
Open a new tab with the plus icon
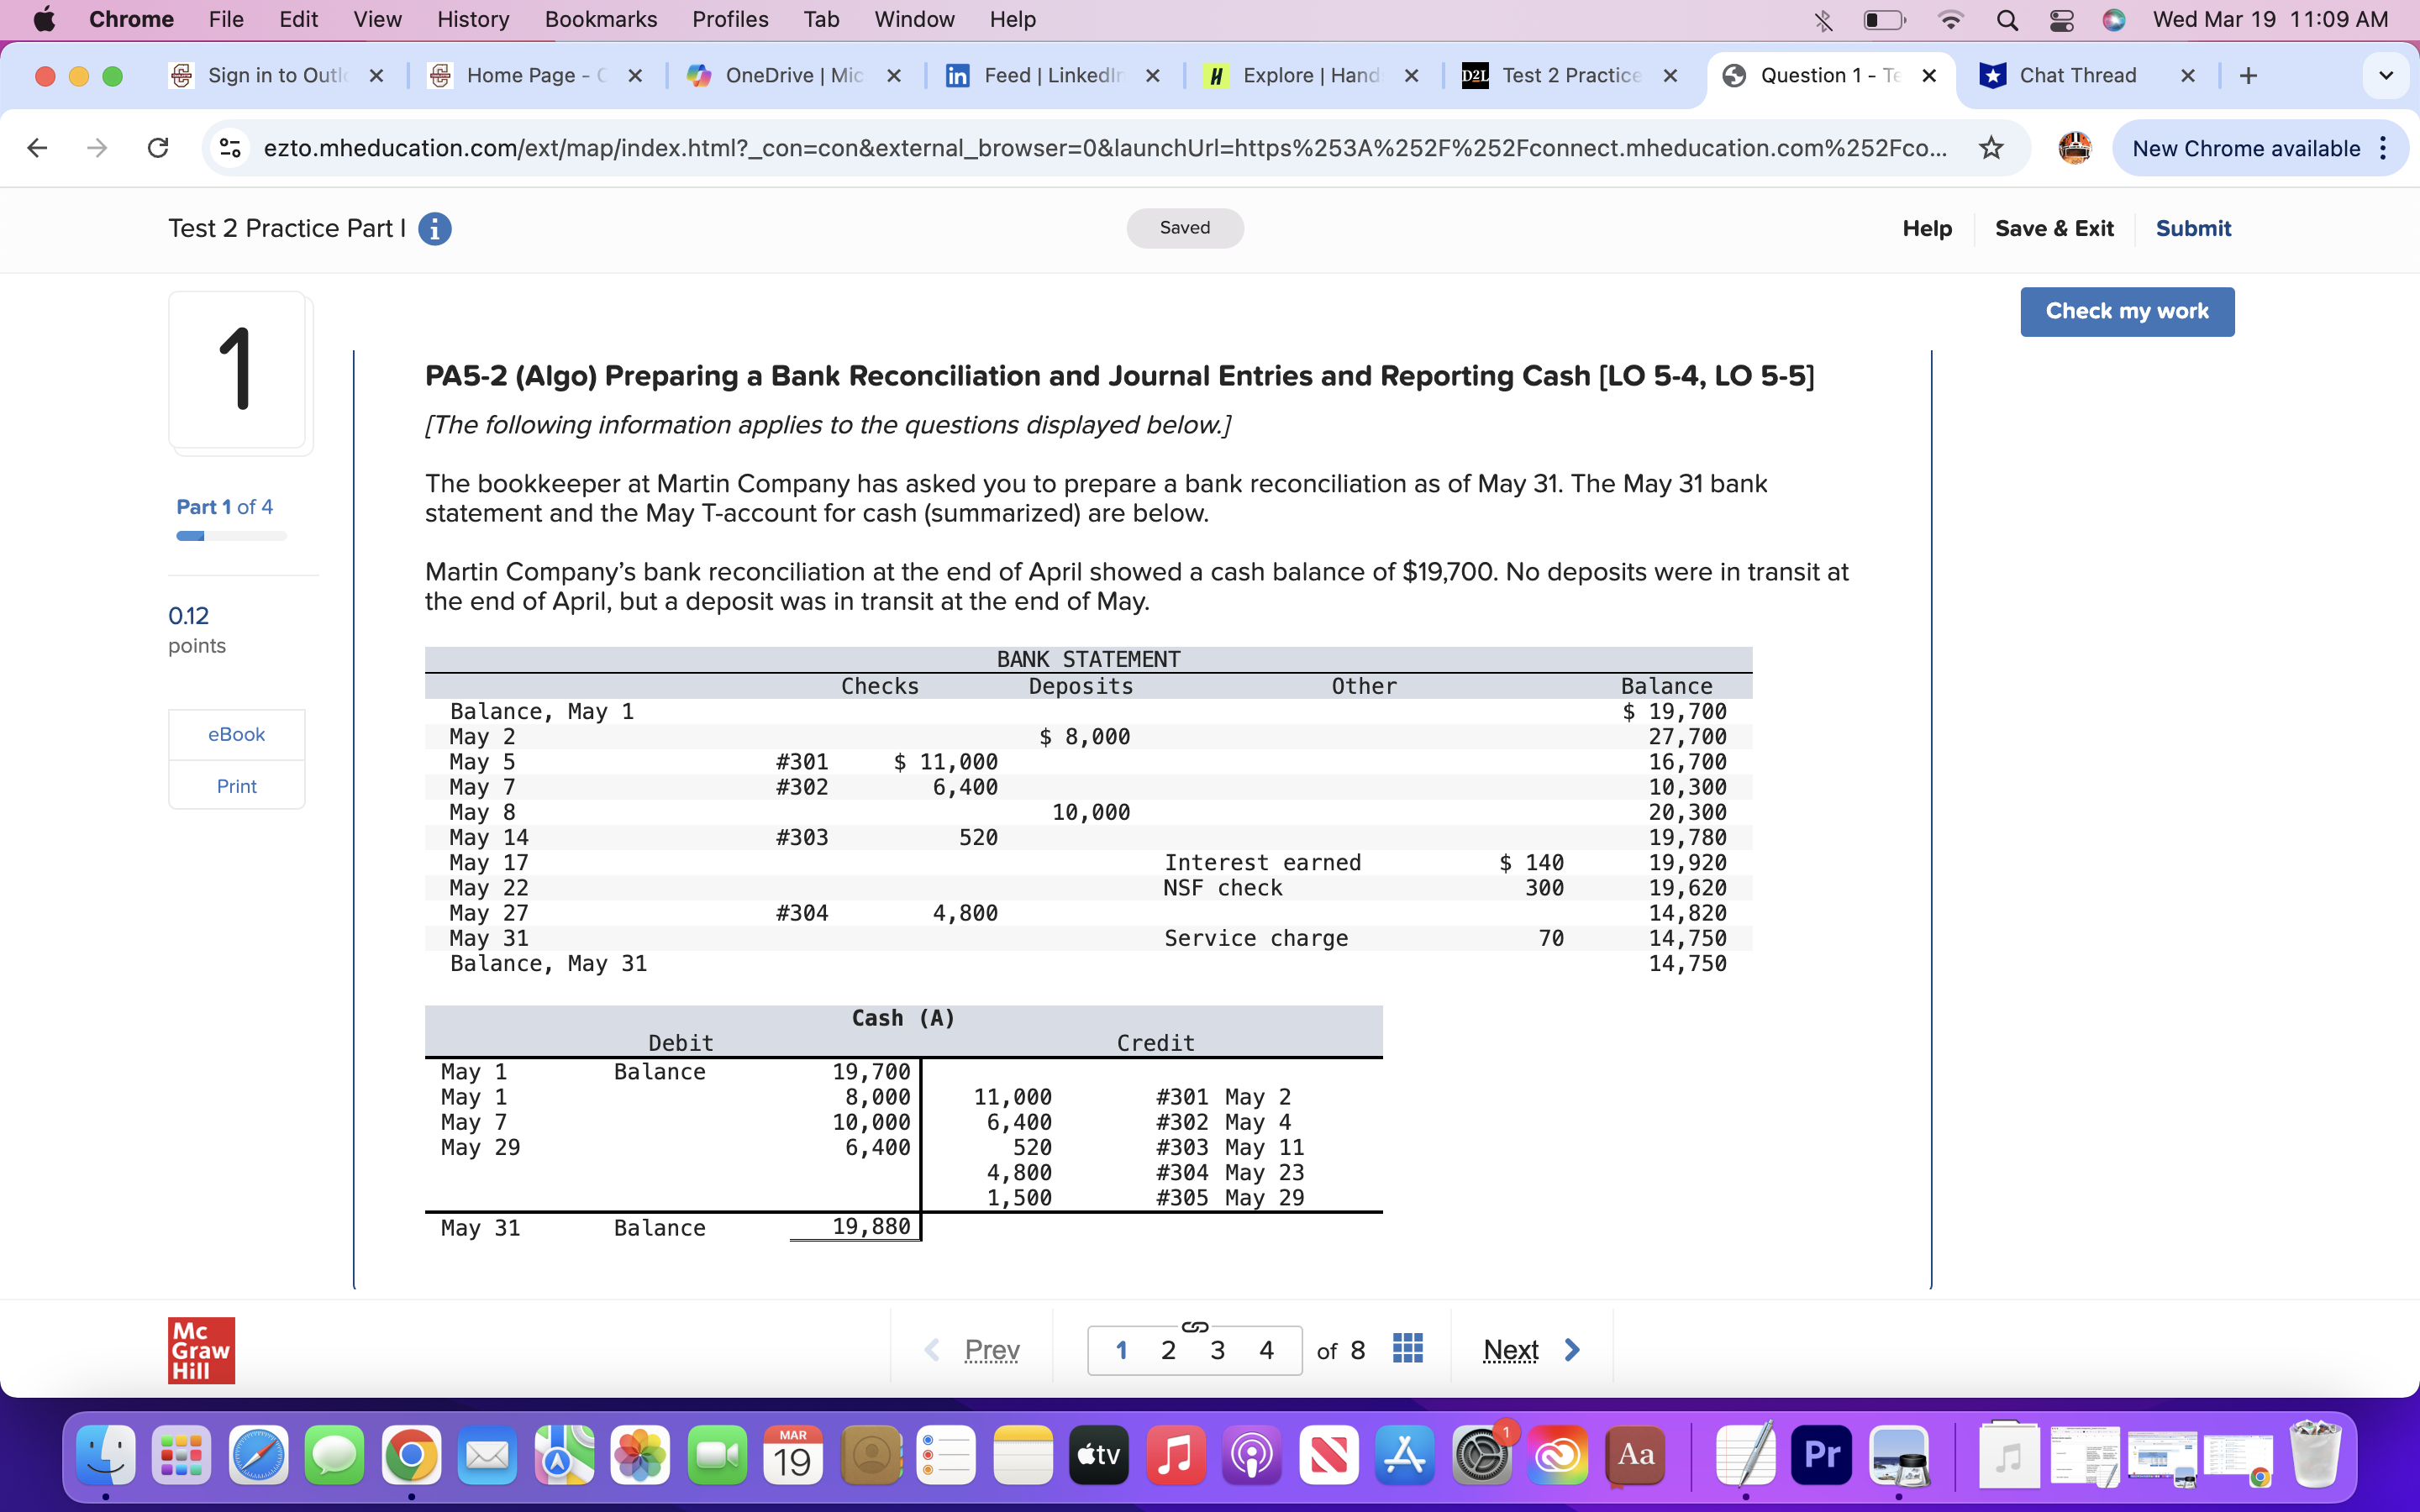(2247, 75)
